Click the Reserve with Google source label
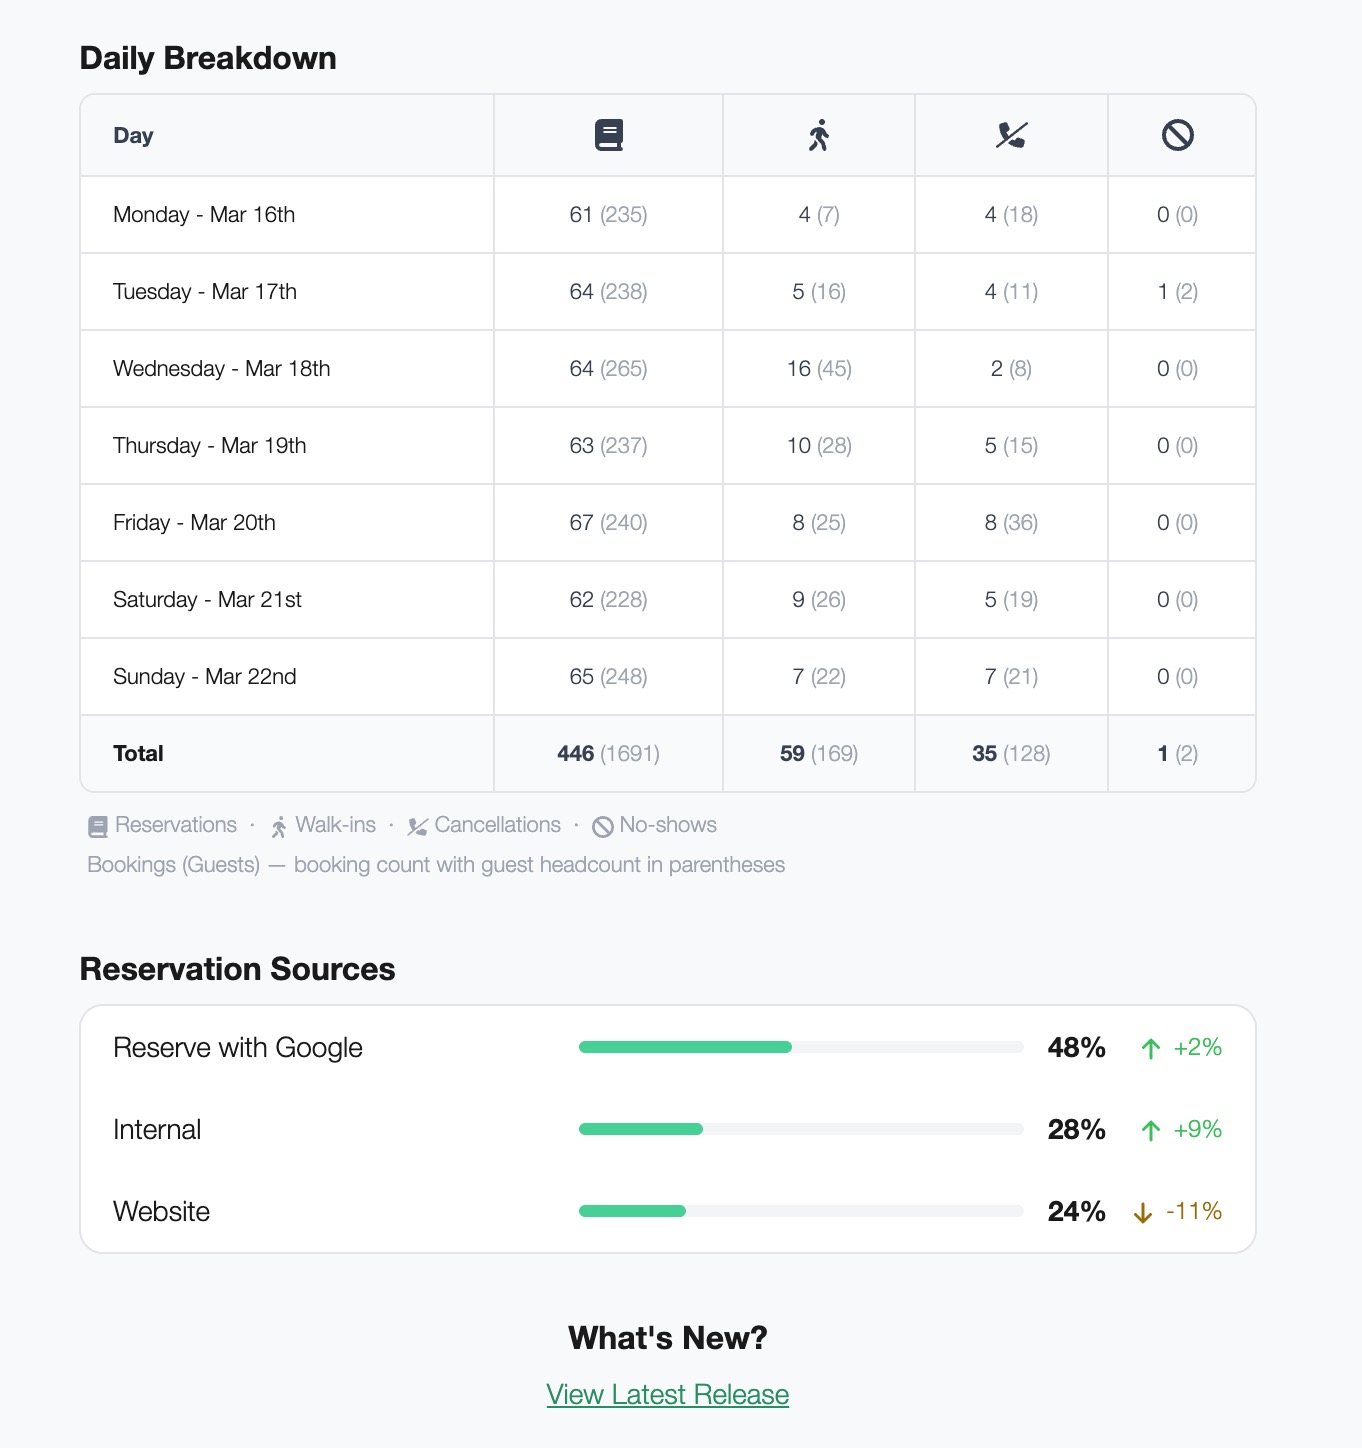Viewport: 1362px width, 1448px height. pos(238,1048)
